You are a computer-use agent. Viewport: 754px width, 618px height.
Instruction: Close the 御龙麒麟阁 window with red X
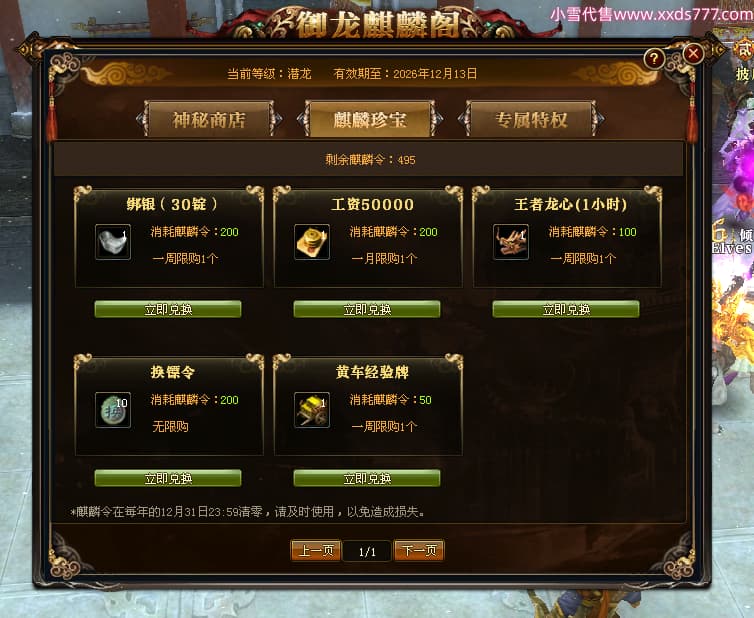pos(693,53)
